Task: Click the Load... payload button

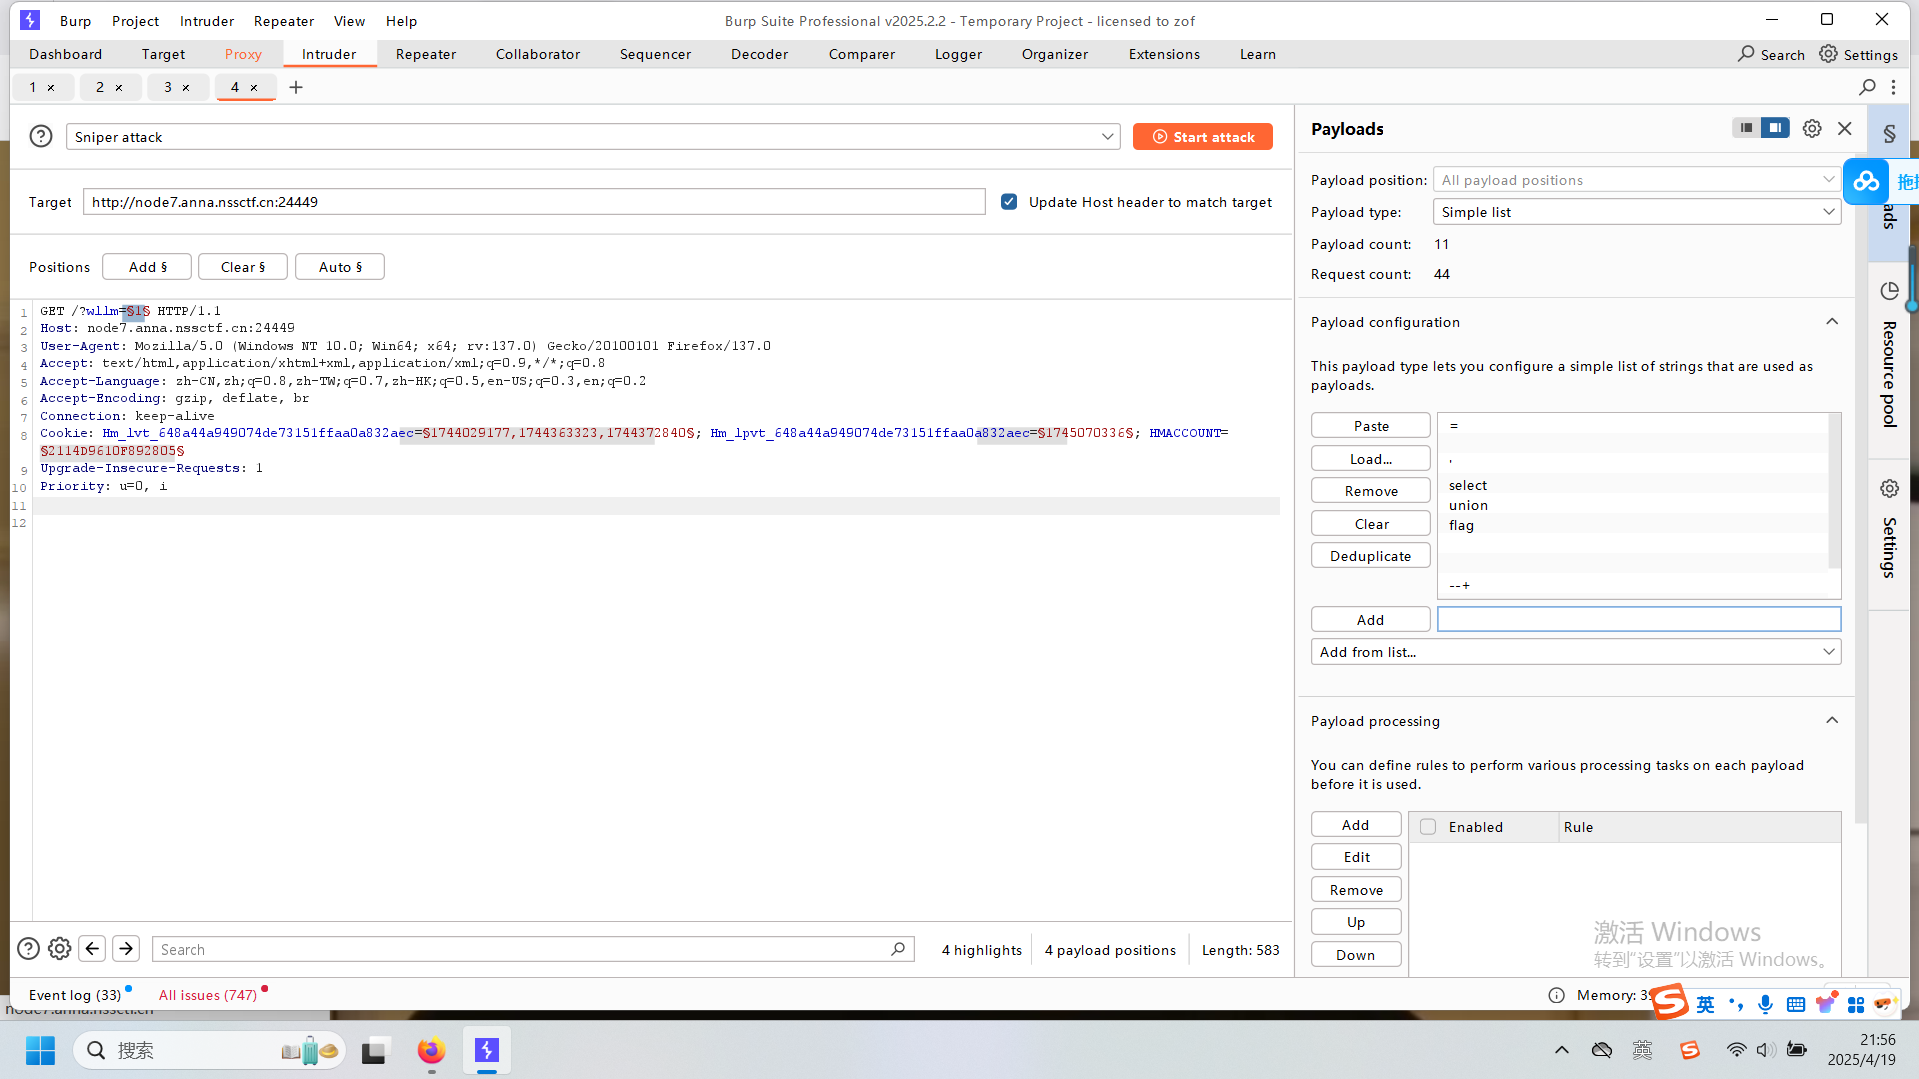Action: [1371, 459]
